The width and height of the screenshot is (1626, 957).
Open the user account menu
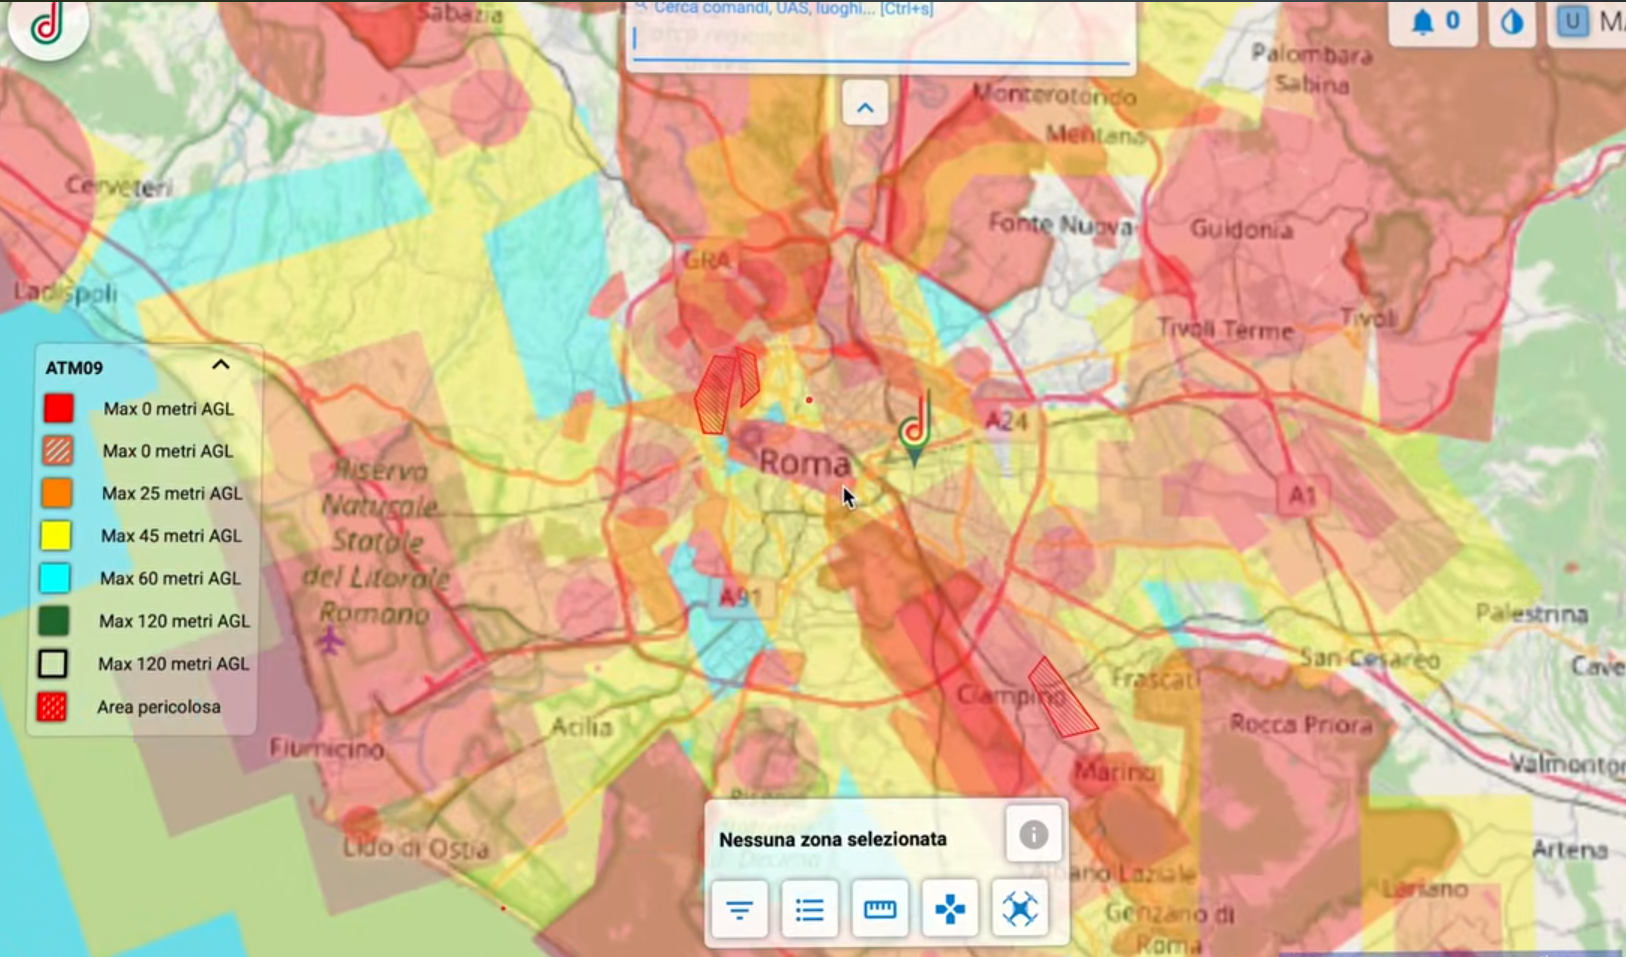click(x=1573, y=22)
